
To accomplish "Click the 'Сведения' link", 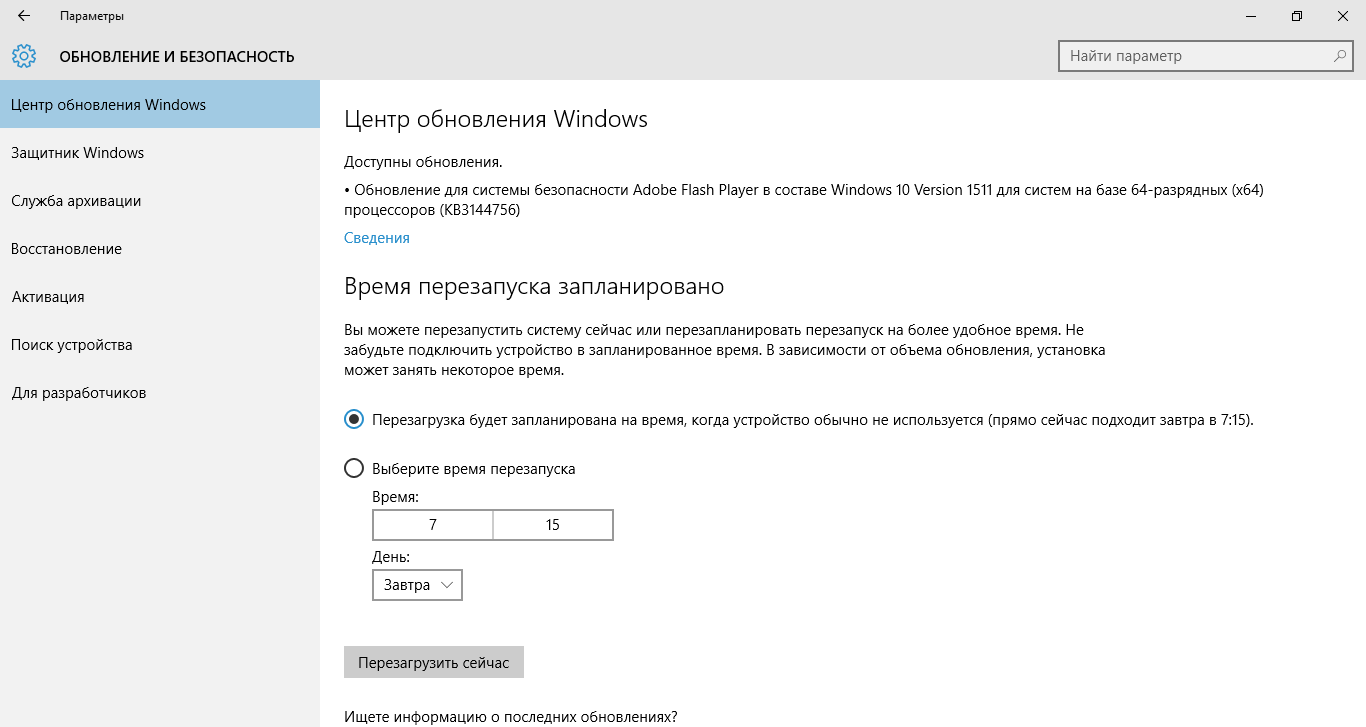I will [377, 238].
